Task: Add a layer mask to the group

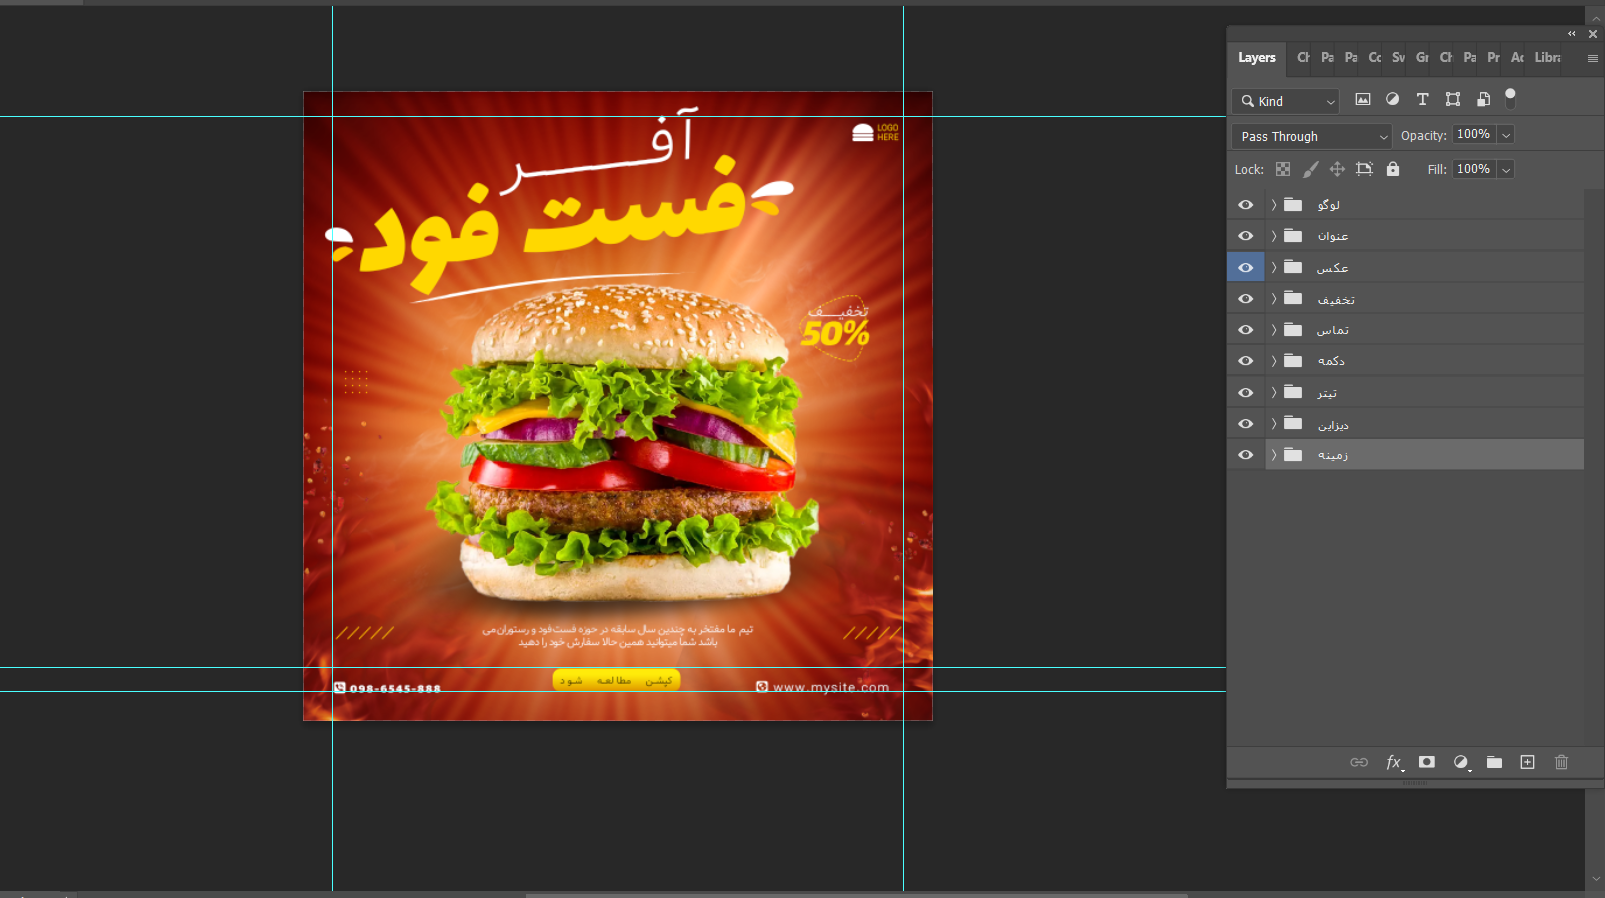Action: point(1427,762)
